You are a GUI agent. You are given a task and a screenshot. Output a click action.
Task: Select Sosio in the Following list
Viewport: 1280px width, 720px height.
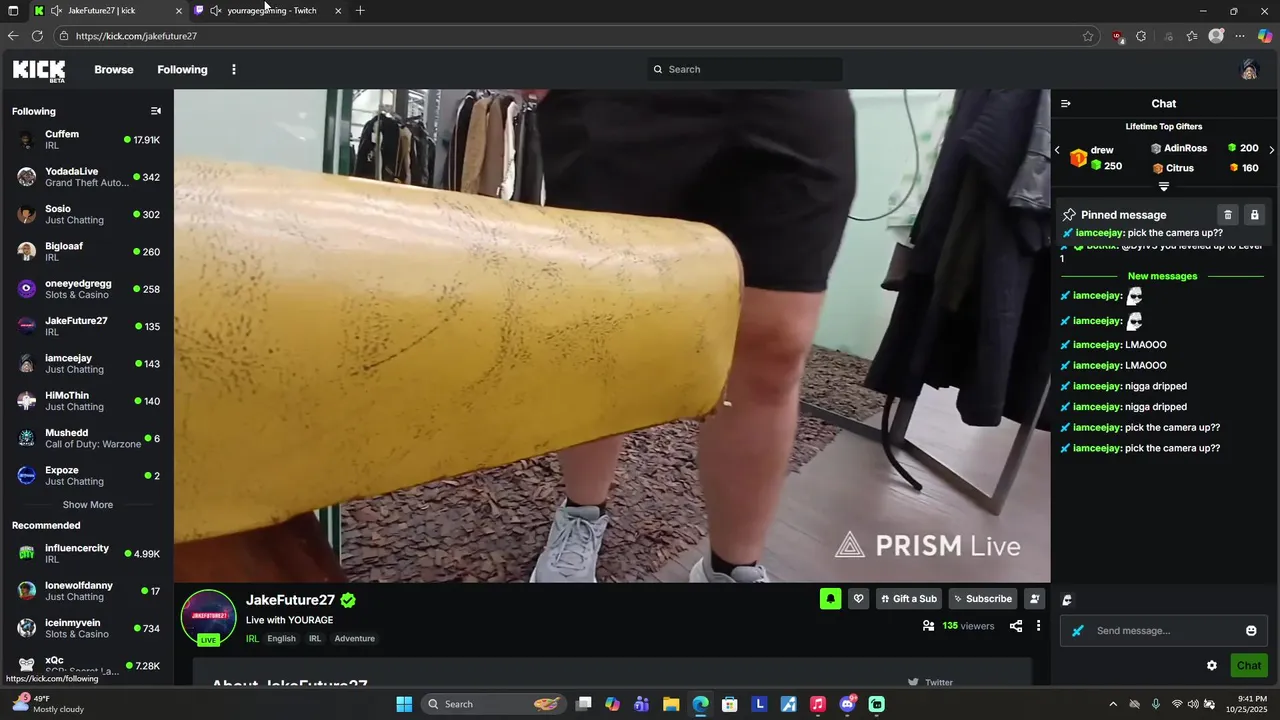pyautogui.click(x=86, y=214)
